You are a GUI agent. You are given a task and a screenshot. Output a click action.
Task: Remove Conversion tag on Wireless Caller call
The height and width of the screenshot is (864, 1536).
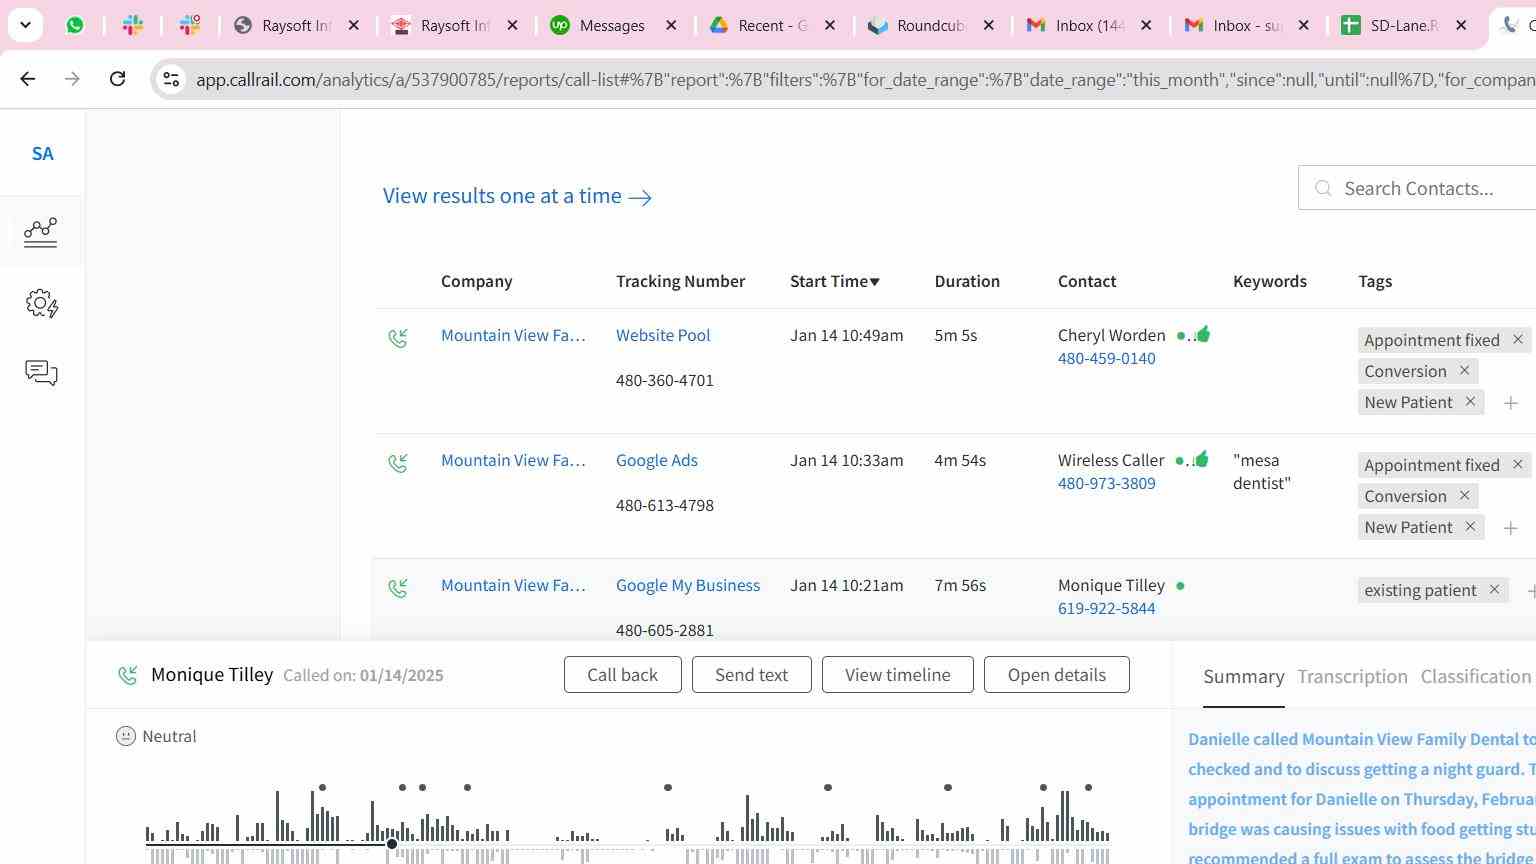(1464, 496)
